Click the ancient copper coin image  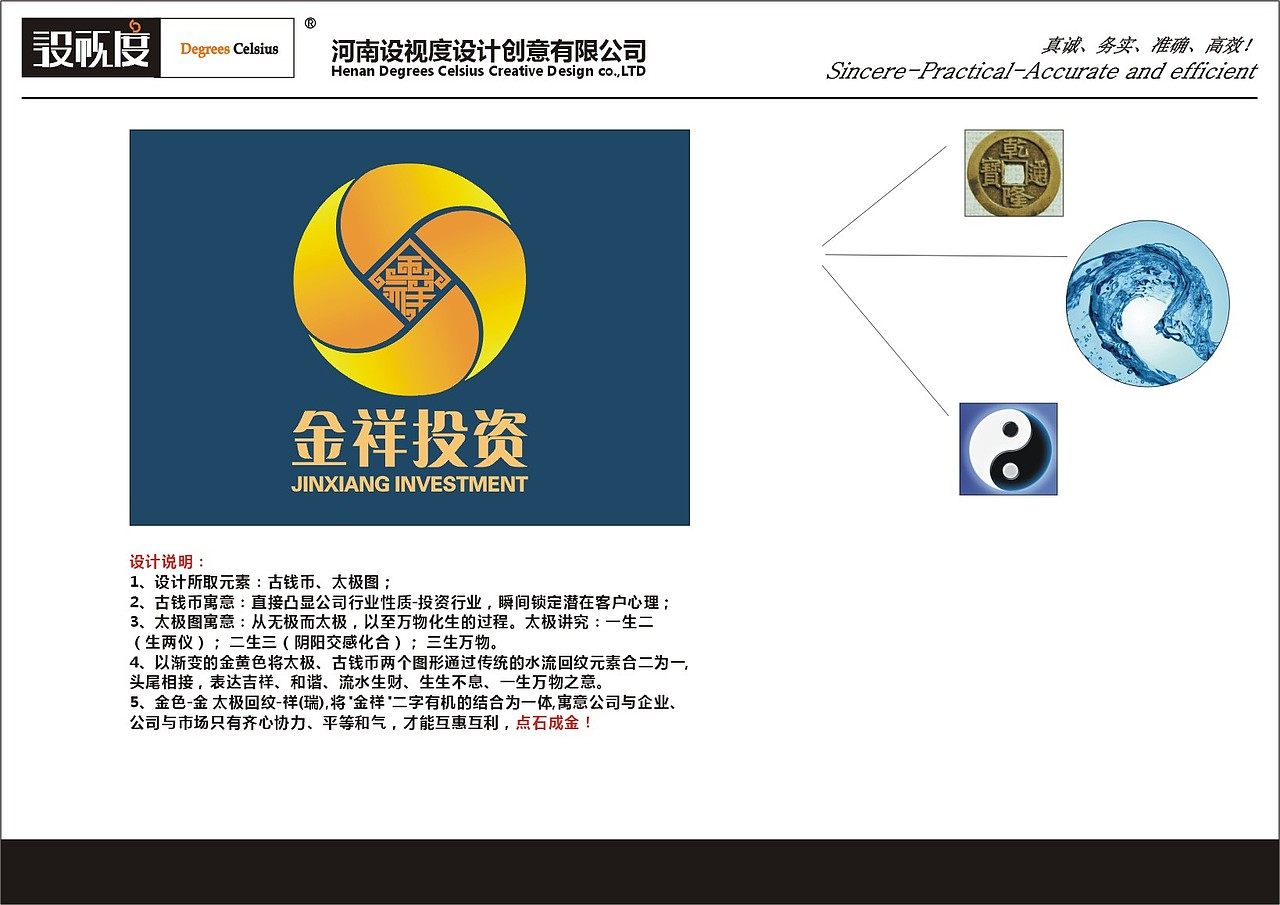pos(1013,174)
